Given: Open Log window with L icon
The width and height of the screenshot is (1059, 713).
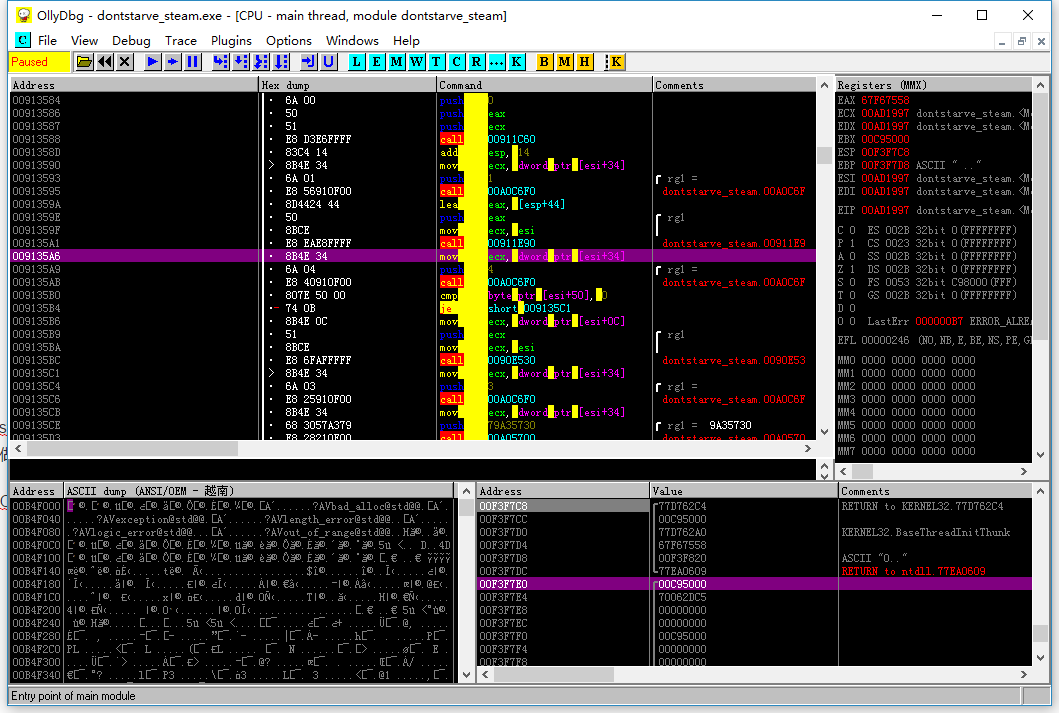Looking at the screenshot, I should pyautogui.click(x=357, y=62).
